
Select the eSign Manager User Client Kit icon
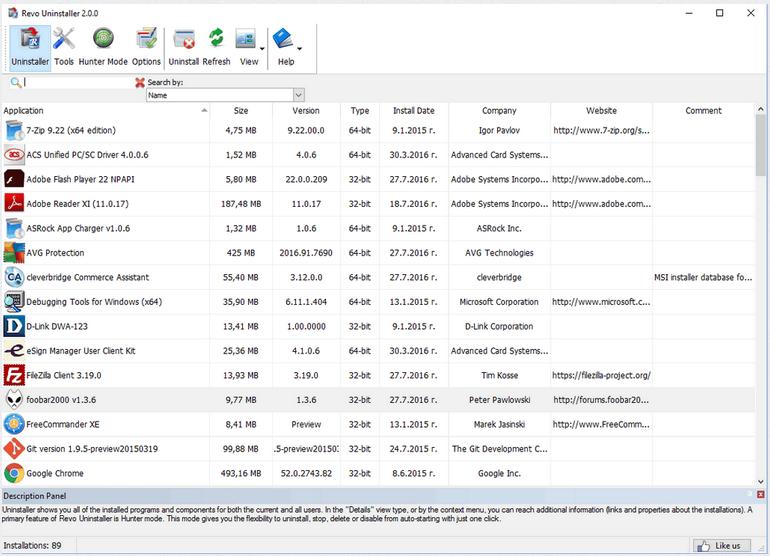(x=14, y=351)
